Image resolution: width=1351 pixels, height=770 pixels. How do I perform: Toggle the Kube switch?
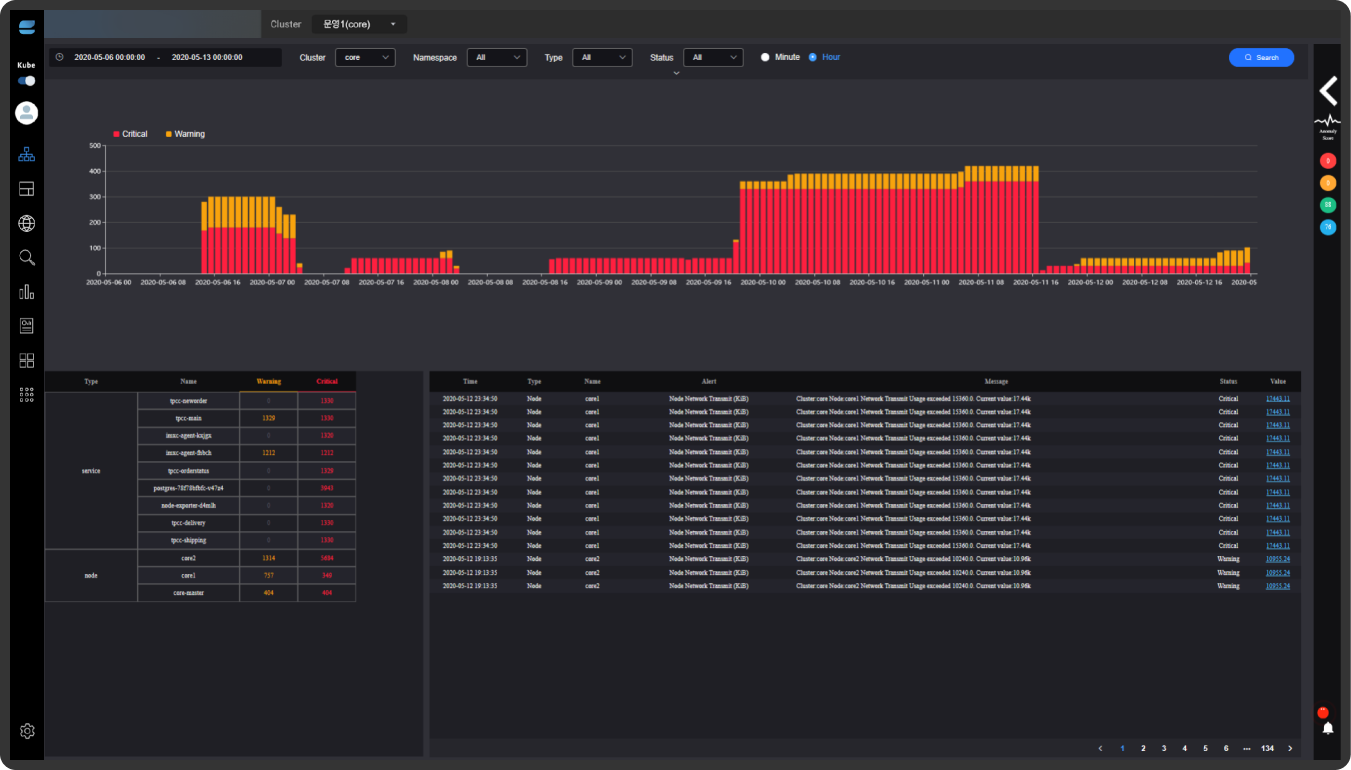(27, 81)
